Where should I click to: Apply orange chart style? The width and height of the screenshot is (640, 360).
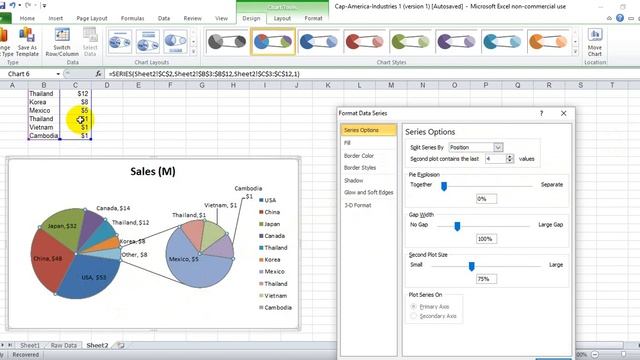(548, 41)
